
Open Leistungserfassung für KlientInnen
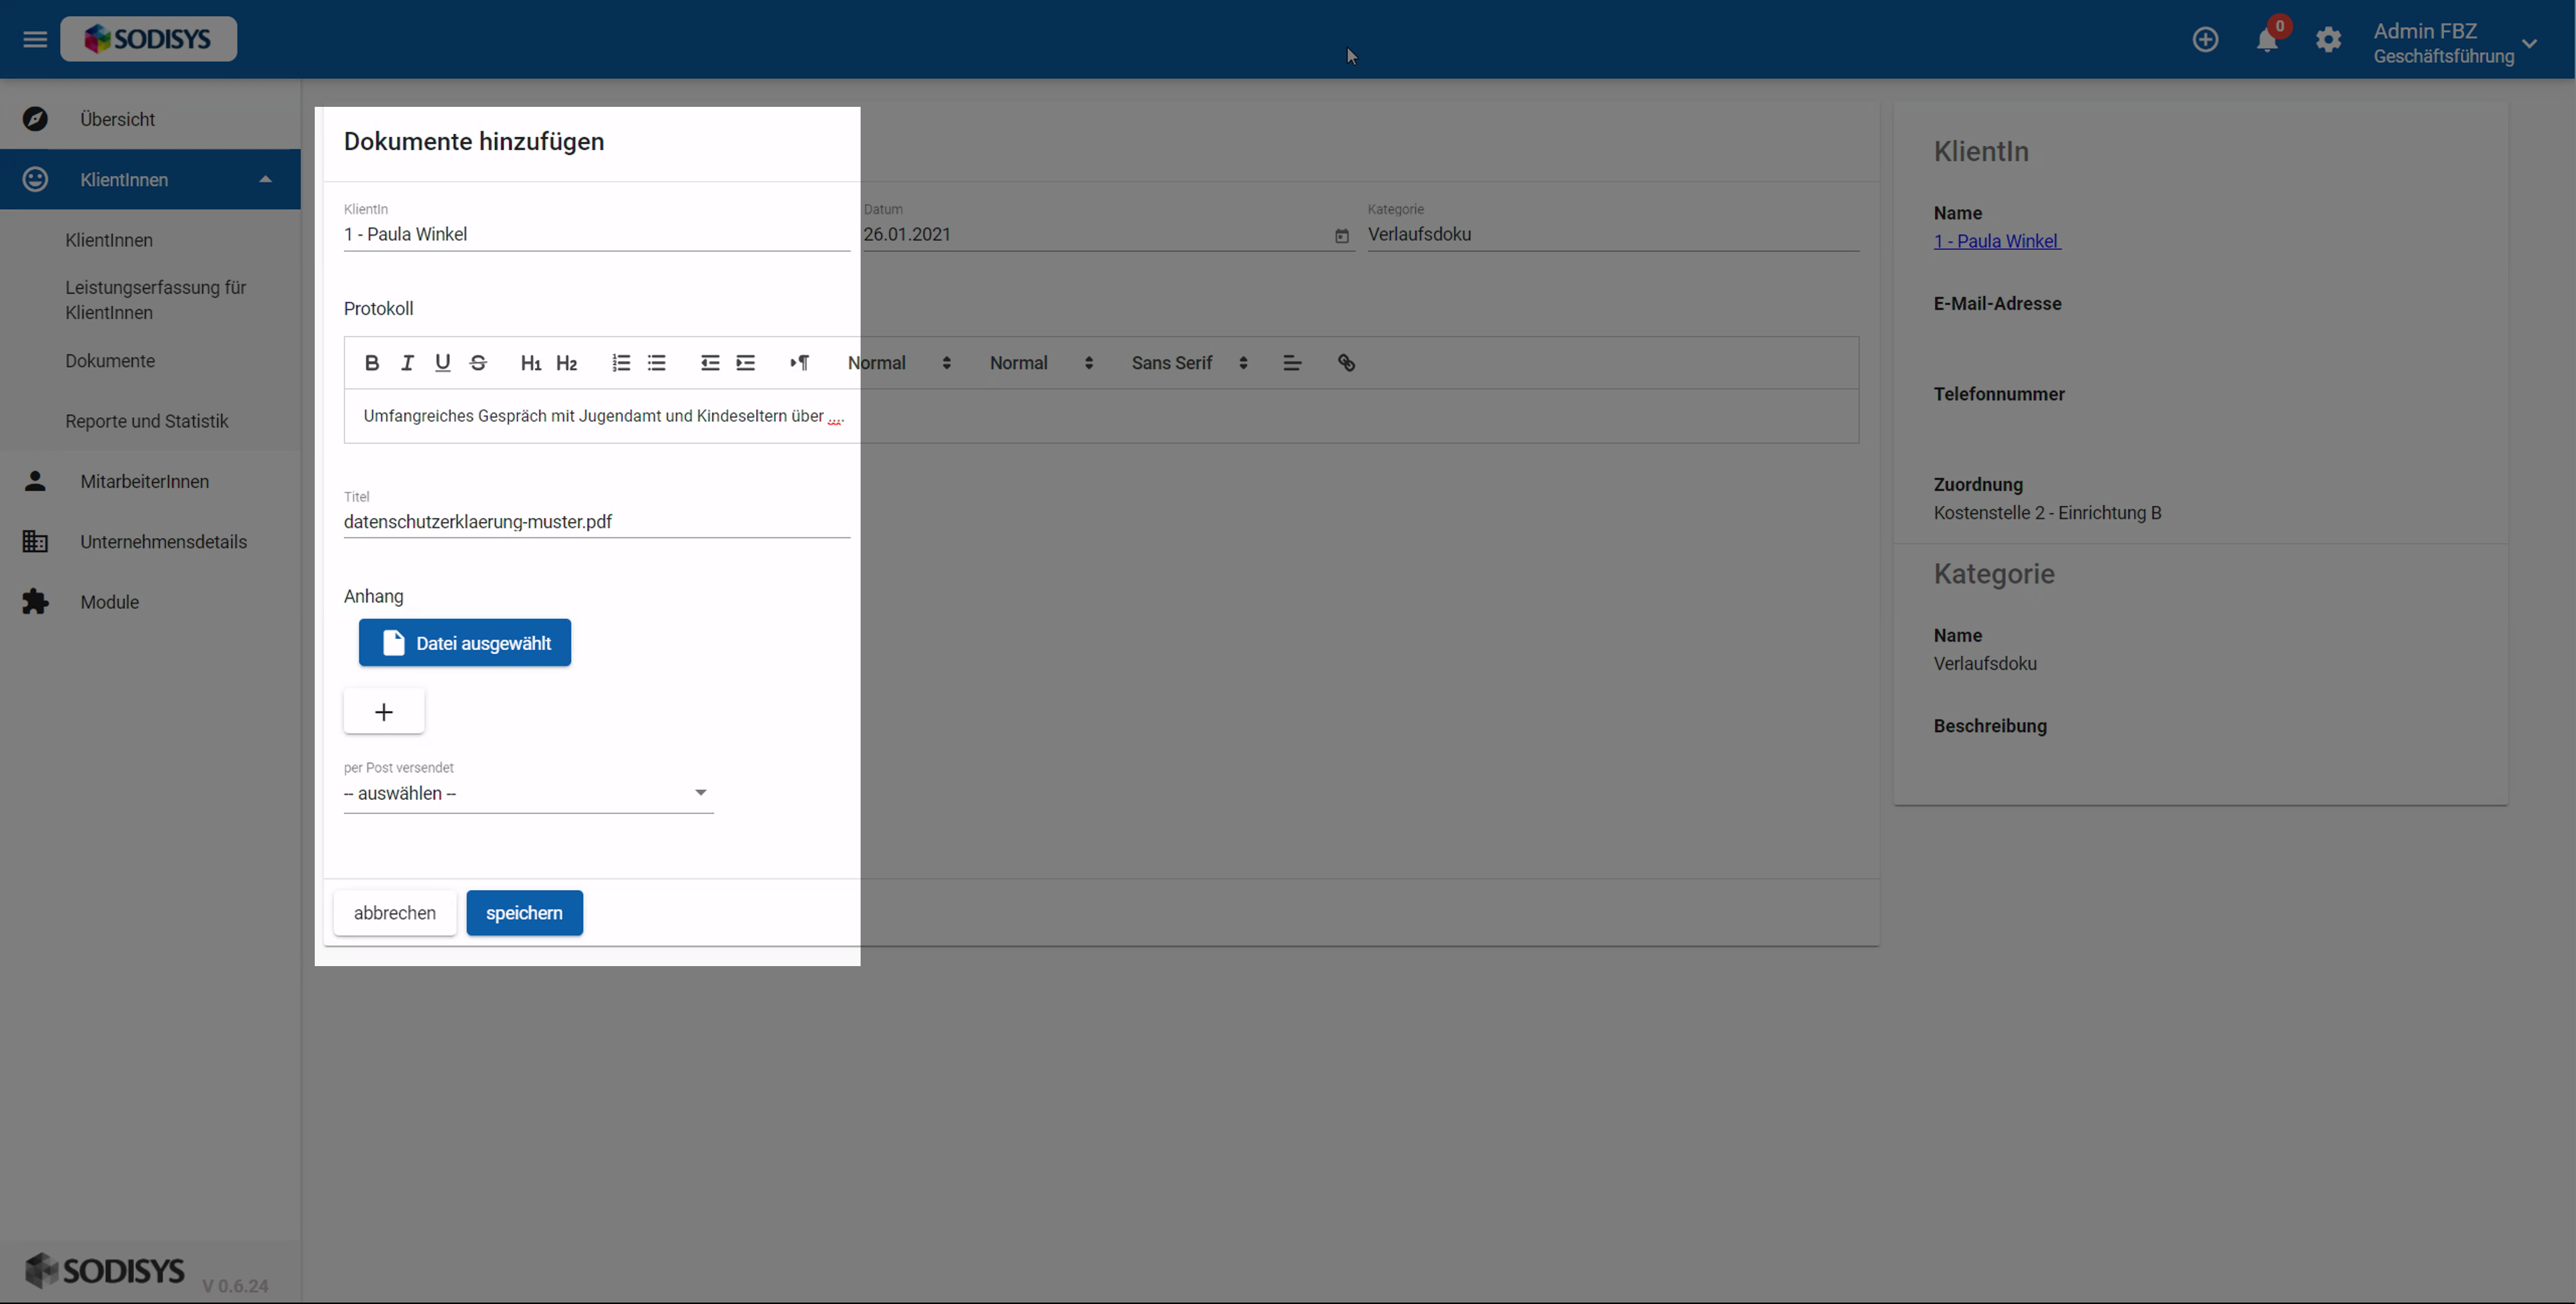tap(156, 300)
